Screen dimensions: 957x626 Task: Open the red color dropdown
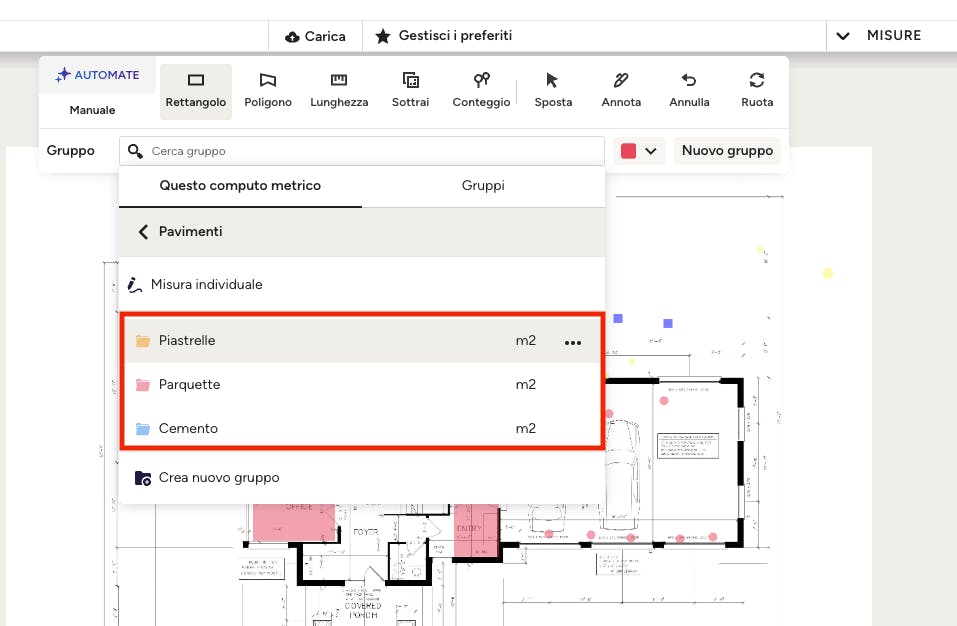click(x=640, y=151)
